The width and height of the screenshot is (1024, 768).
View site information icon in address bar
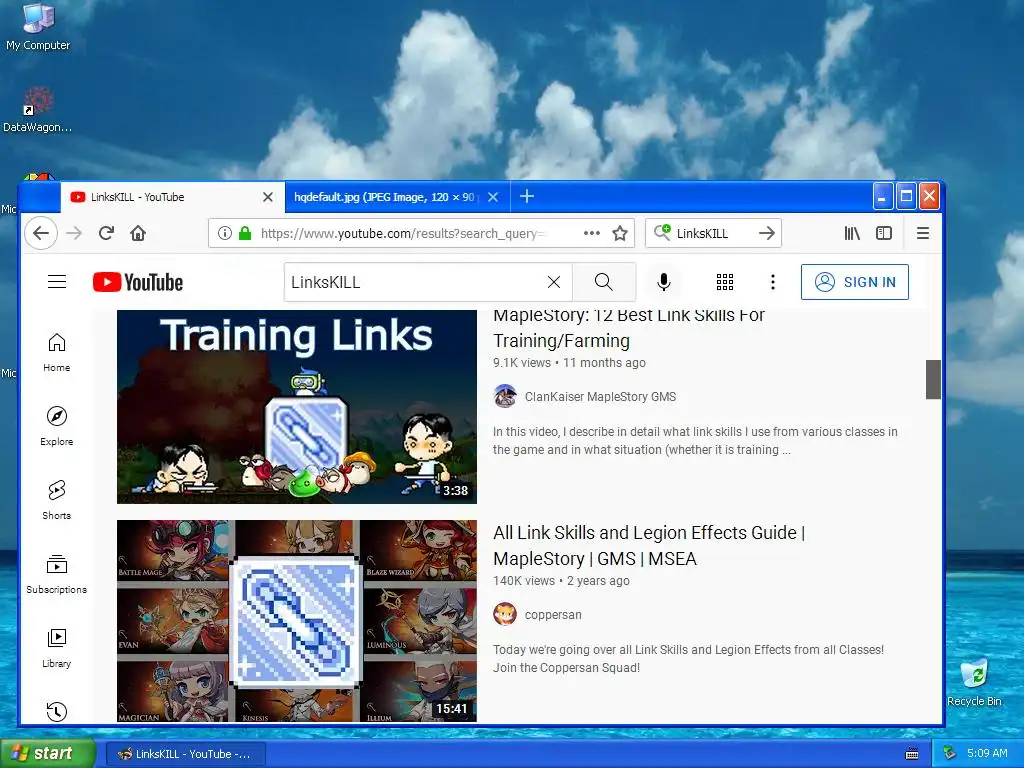225,233
